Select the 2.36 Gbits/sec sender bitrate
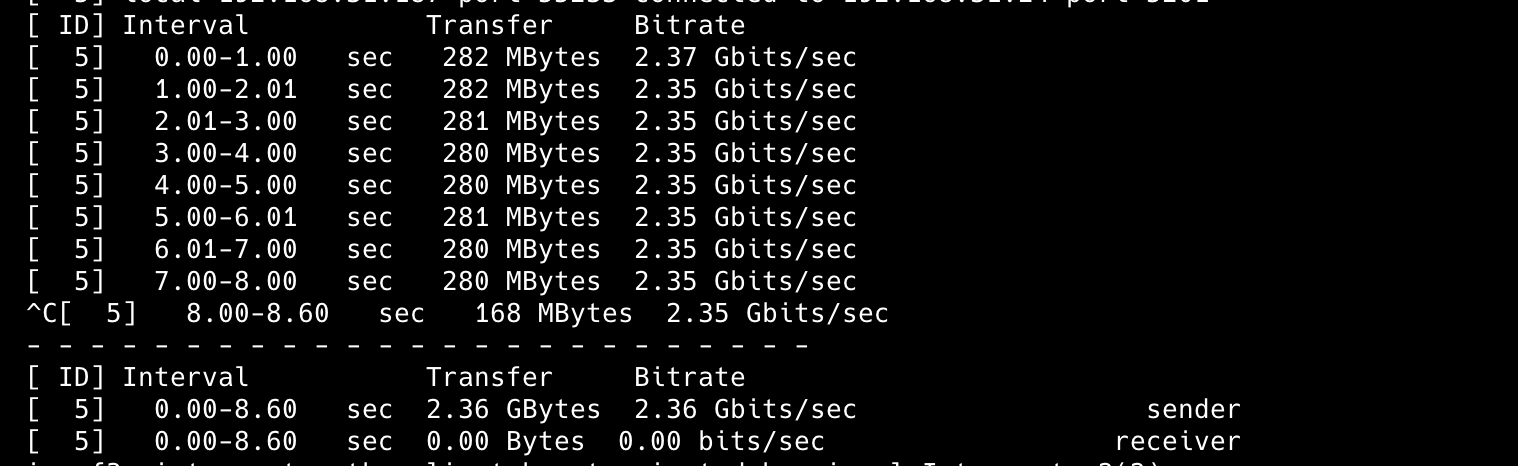Image resolution: width=1518 pixels, height=466 pixels. pos(745,409)
